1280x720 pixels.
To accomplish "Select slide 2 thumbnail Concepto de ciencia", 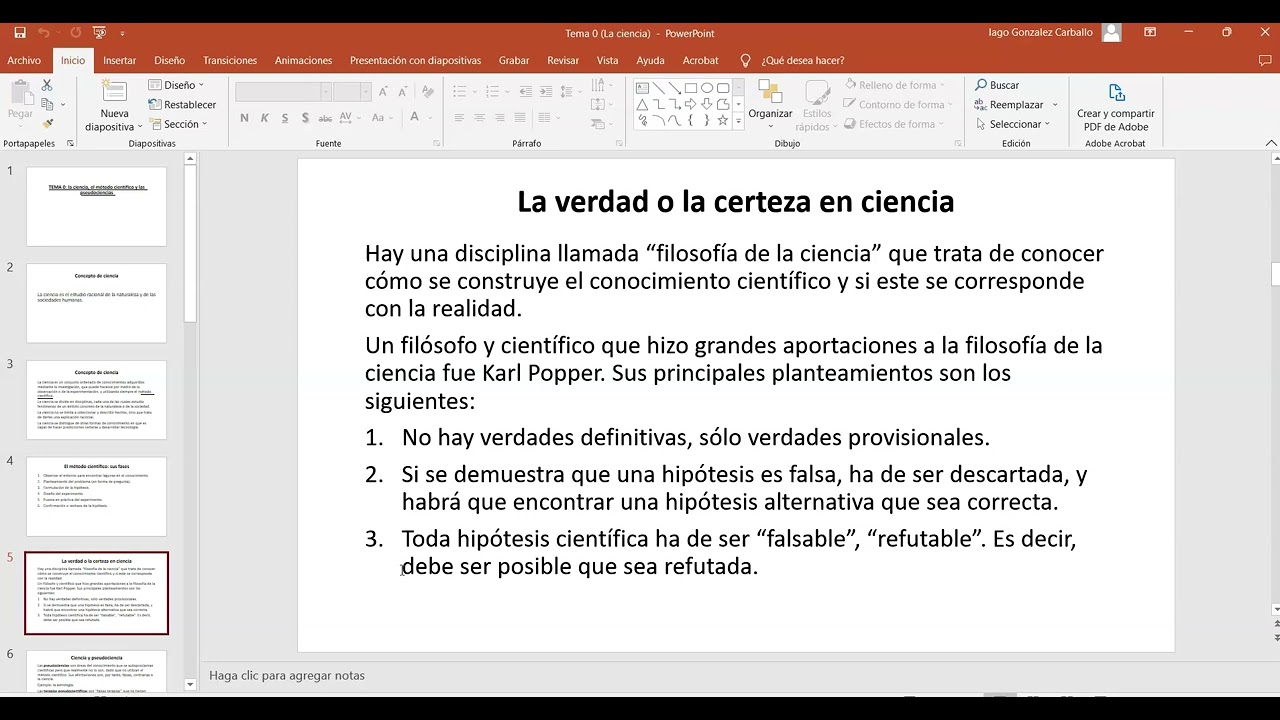I will [x=96, y=303].
